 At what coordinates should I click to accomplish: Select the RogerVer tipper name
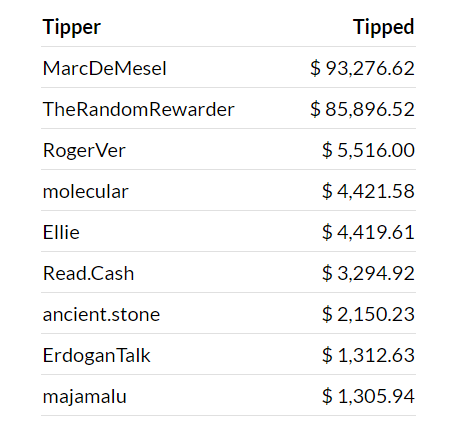coord(84,151)
